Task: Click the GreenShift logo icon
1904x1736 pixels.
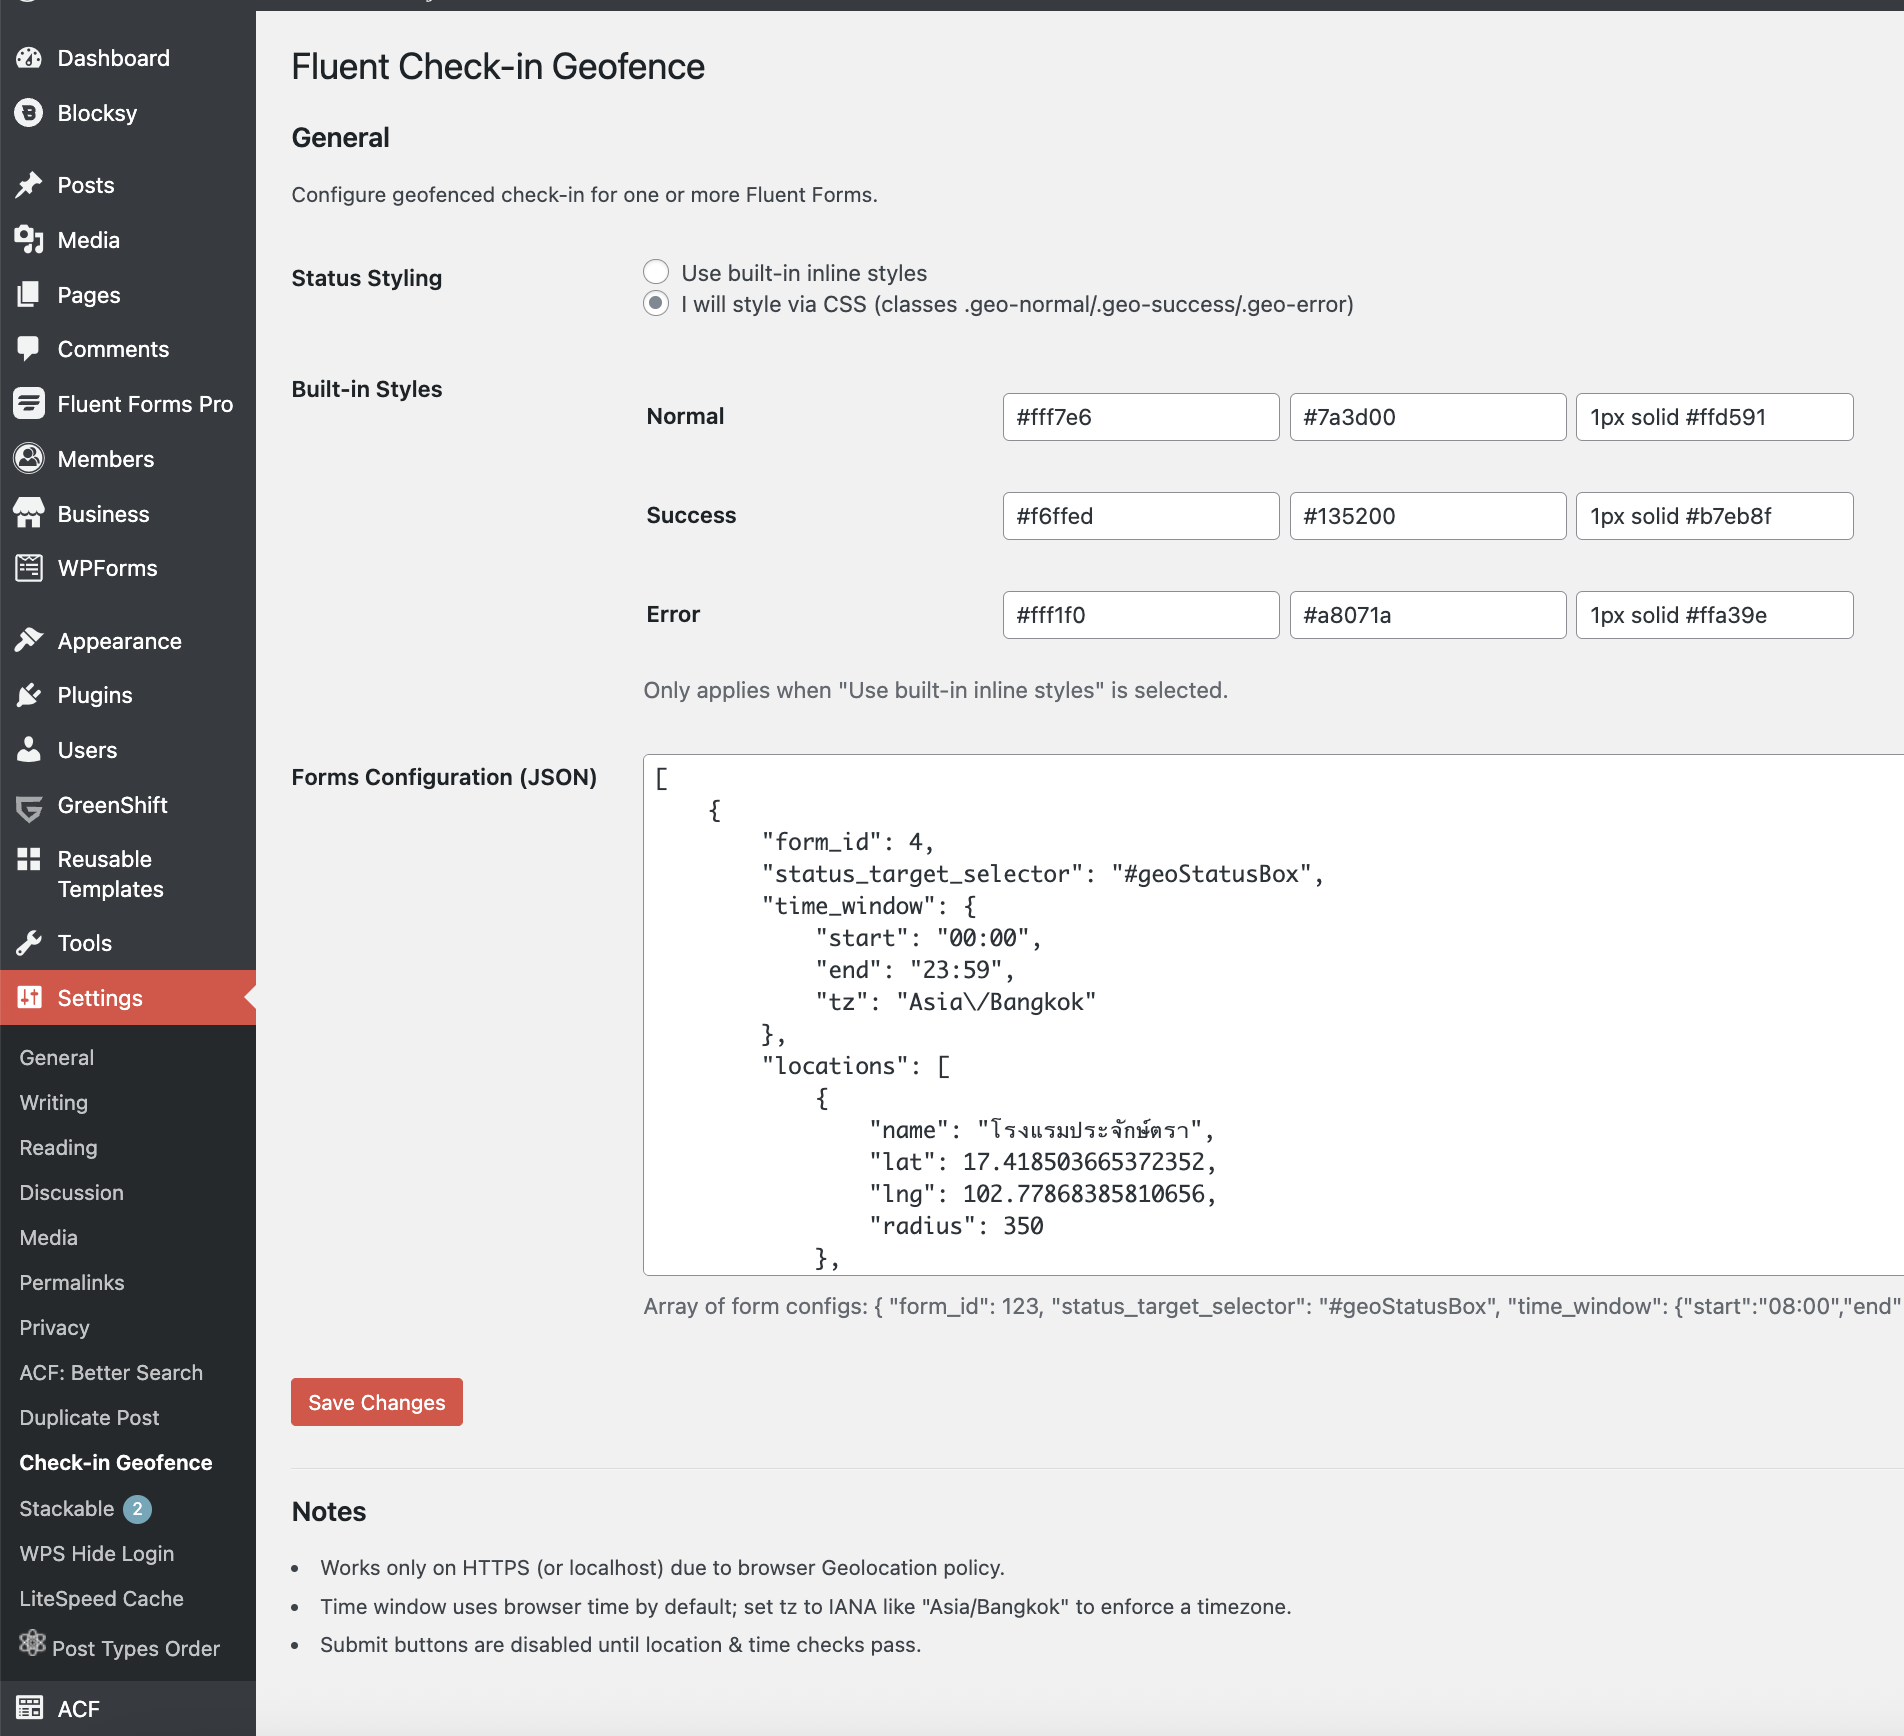Action: (29, 806)
